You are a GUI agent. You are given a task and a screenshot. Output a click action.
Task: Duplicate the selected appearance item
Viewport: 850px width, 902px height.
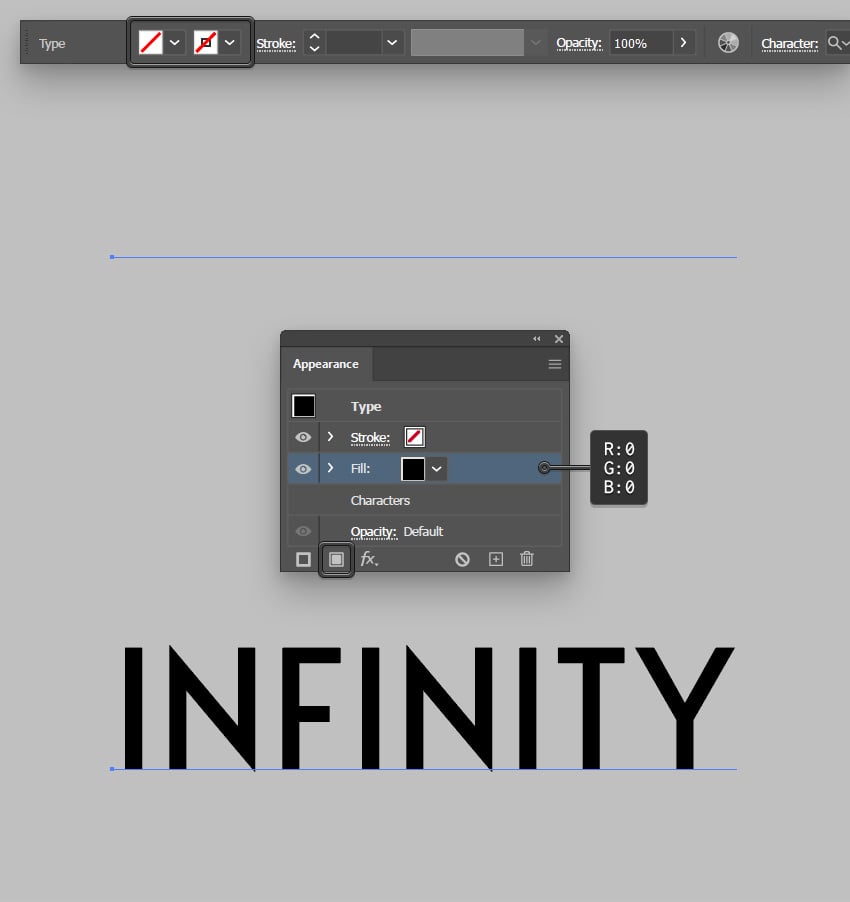[x=495, y=559]
